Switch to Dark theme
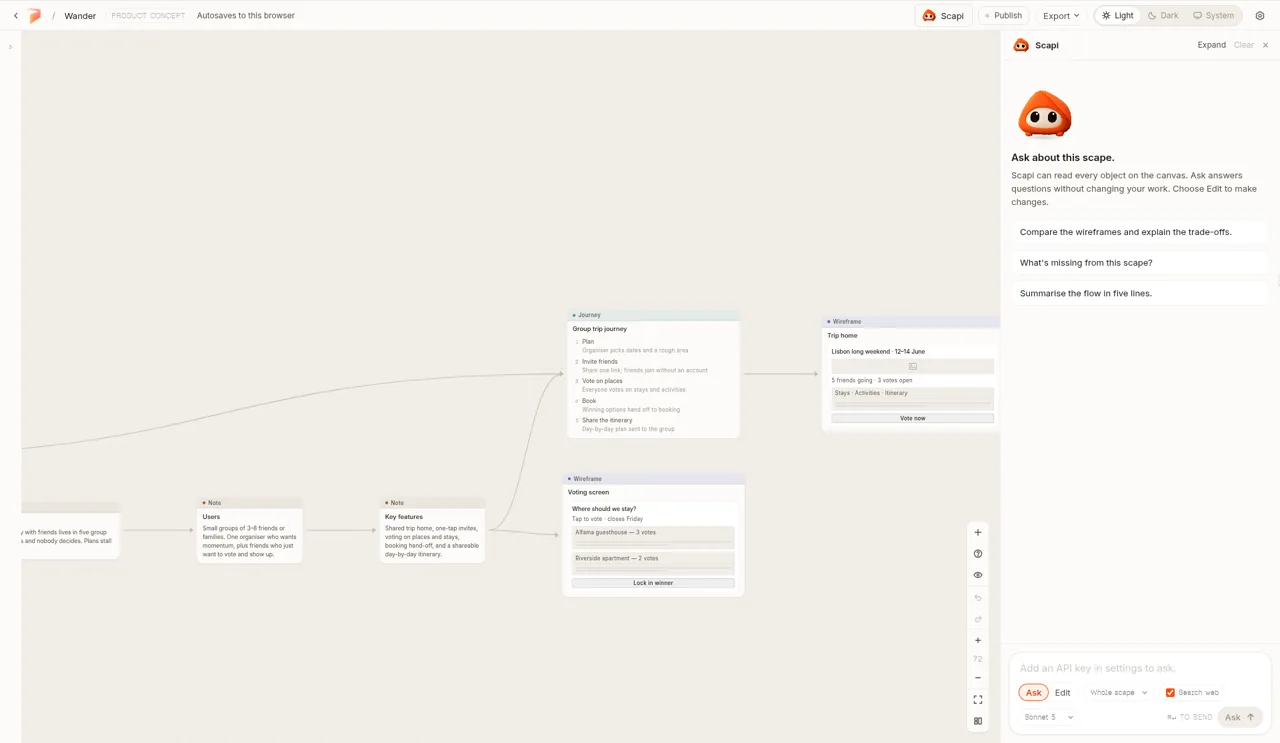Image resolution: width=1280 pixels, height=743 pixels. click(1163, 16)
